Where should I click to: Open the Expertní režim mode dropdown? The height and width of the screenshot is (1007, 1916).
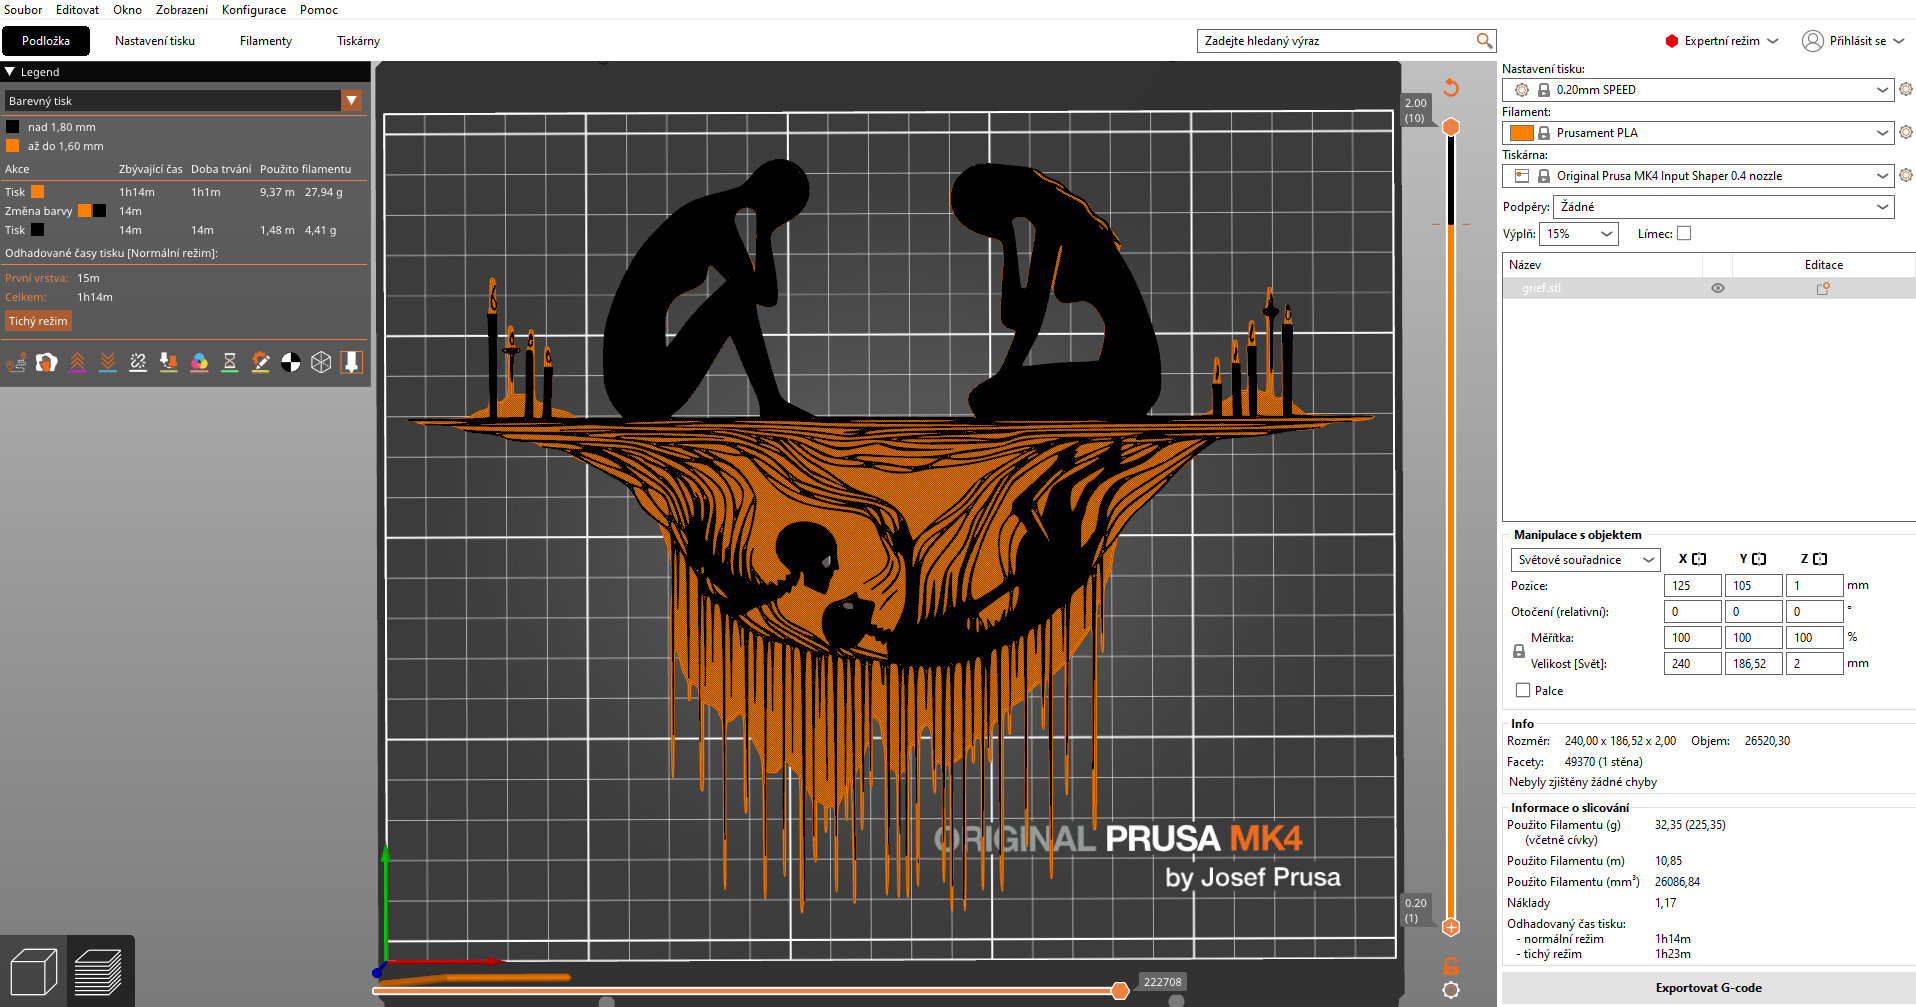point(1722,41)
